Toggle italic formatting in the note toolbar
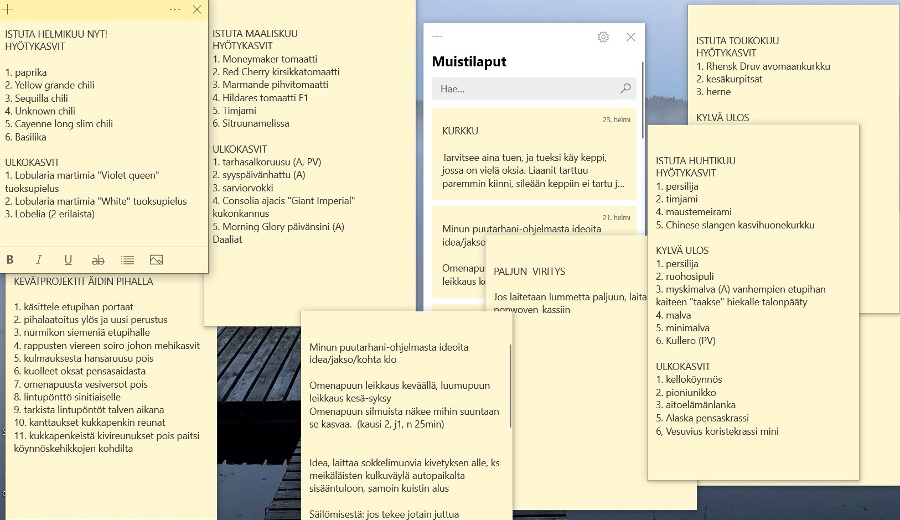Viewport: 900px width, 520px height. [x=39, y=260]
